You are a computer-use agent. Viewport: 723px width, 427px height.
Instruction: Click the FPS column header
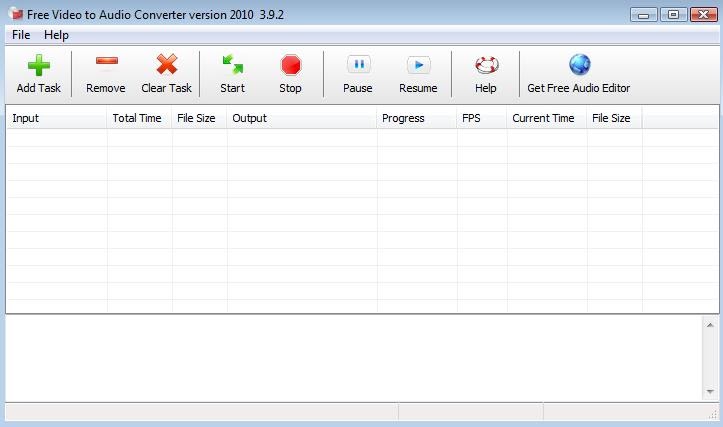tap(482, 118)
